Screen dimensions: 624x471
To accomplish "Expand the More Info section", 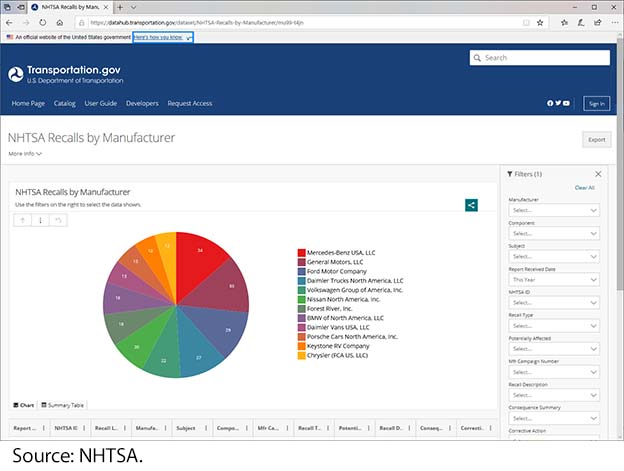I will click(25, 154).
